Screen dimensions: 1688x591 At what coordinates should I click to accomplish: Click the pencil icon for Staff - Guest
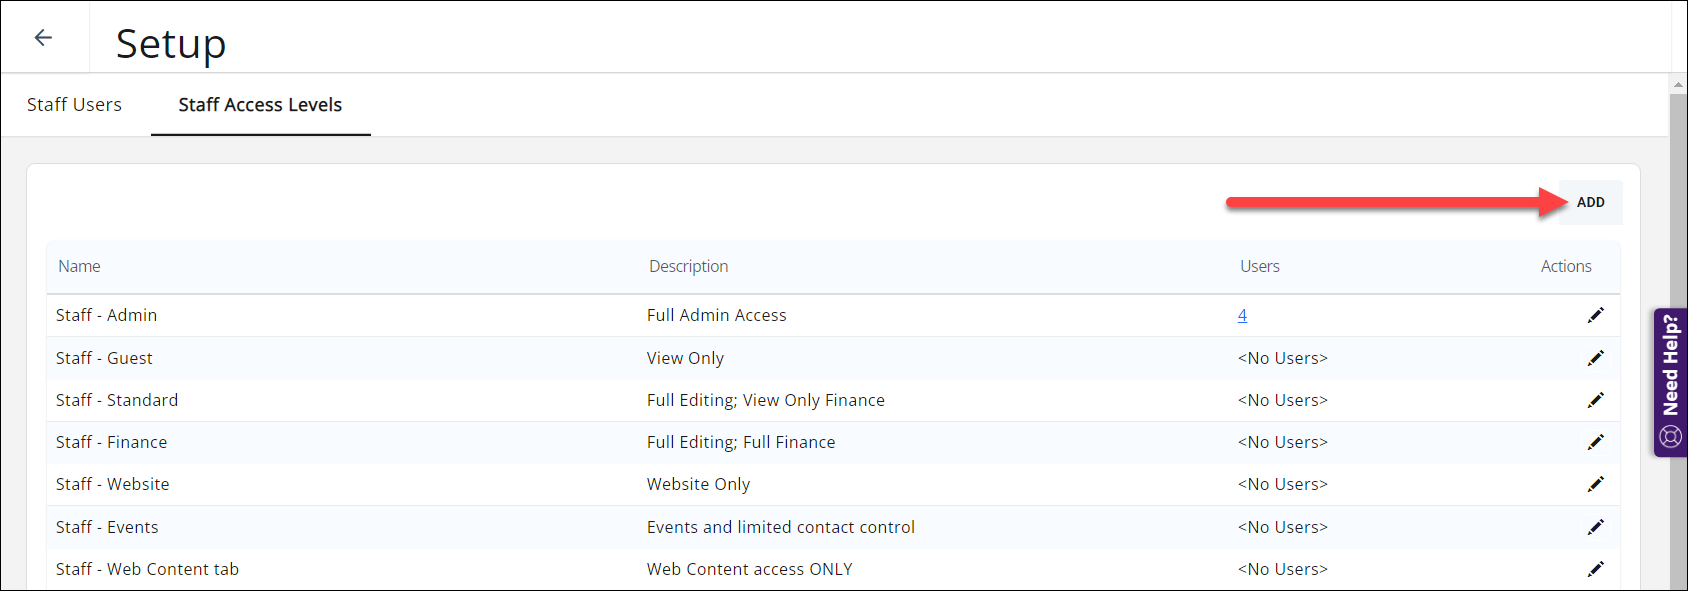(x=1597, y=357)
